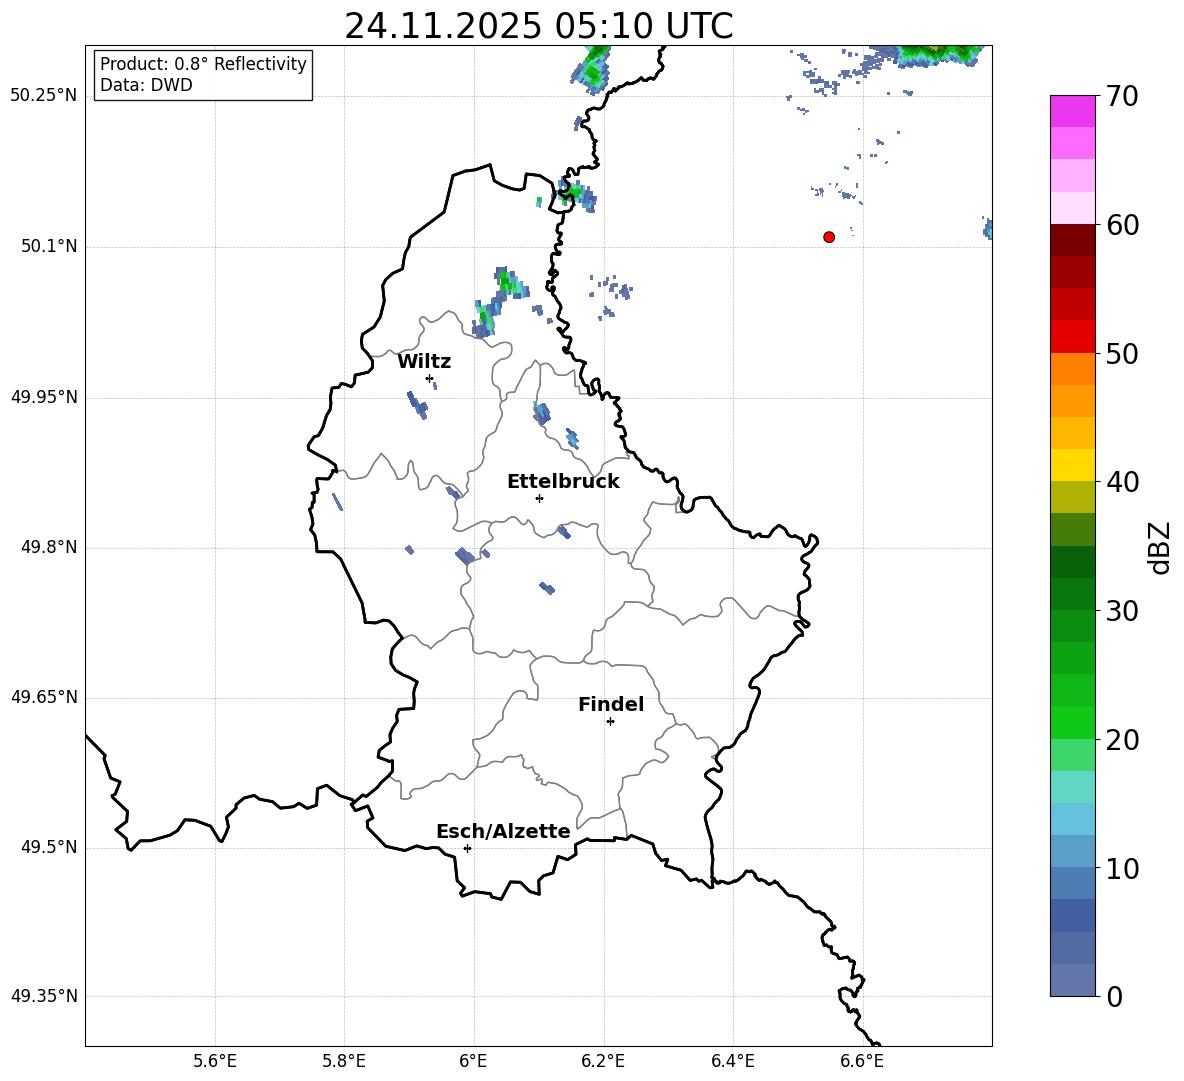Click the Data: DWD text
The height and width of the screenshot is (1081, 1184).
pos(146,85)
